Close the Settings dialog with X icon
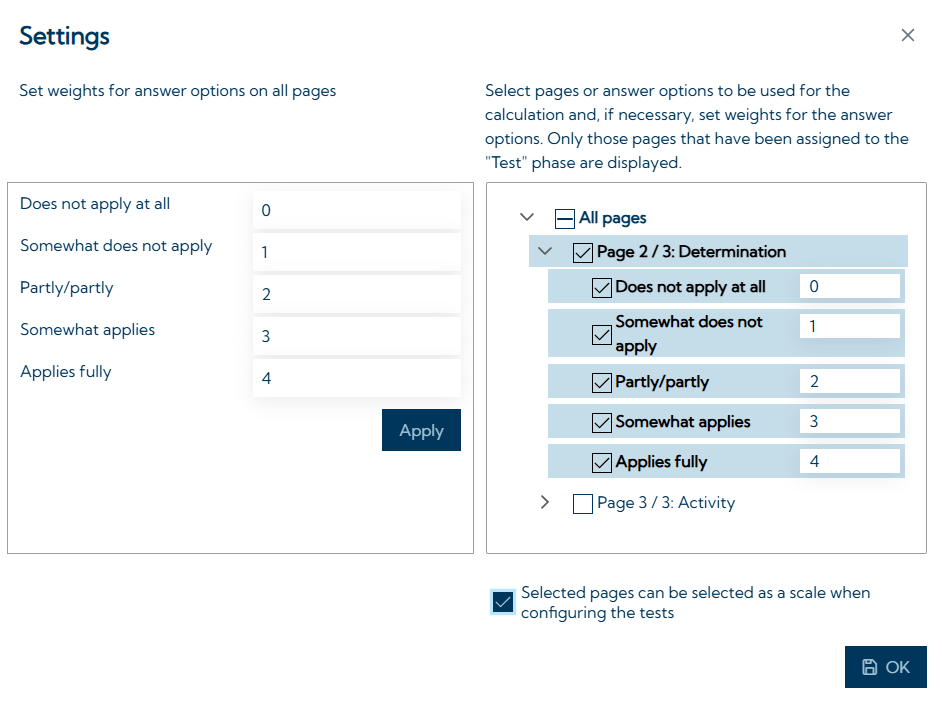The width and height of the screenshot is (942, 710). pos(907,35)
